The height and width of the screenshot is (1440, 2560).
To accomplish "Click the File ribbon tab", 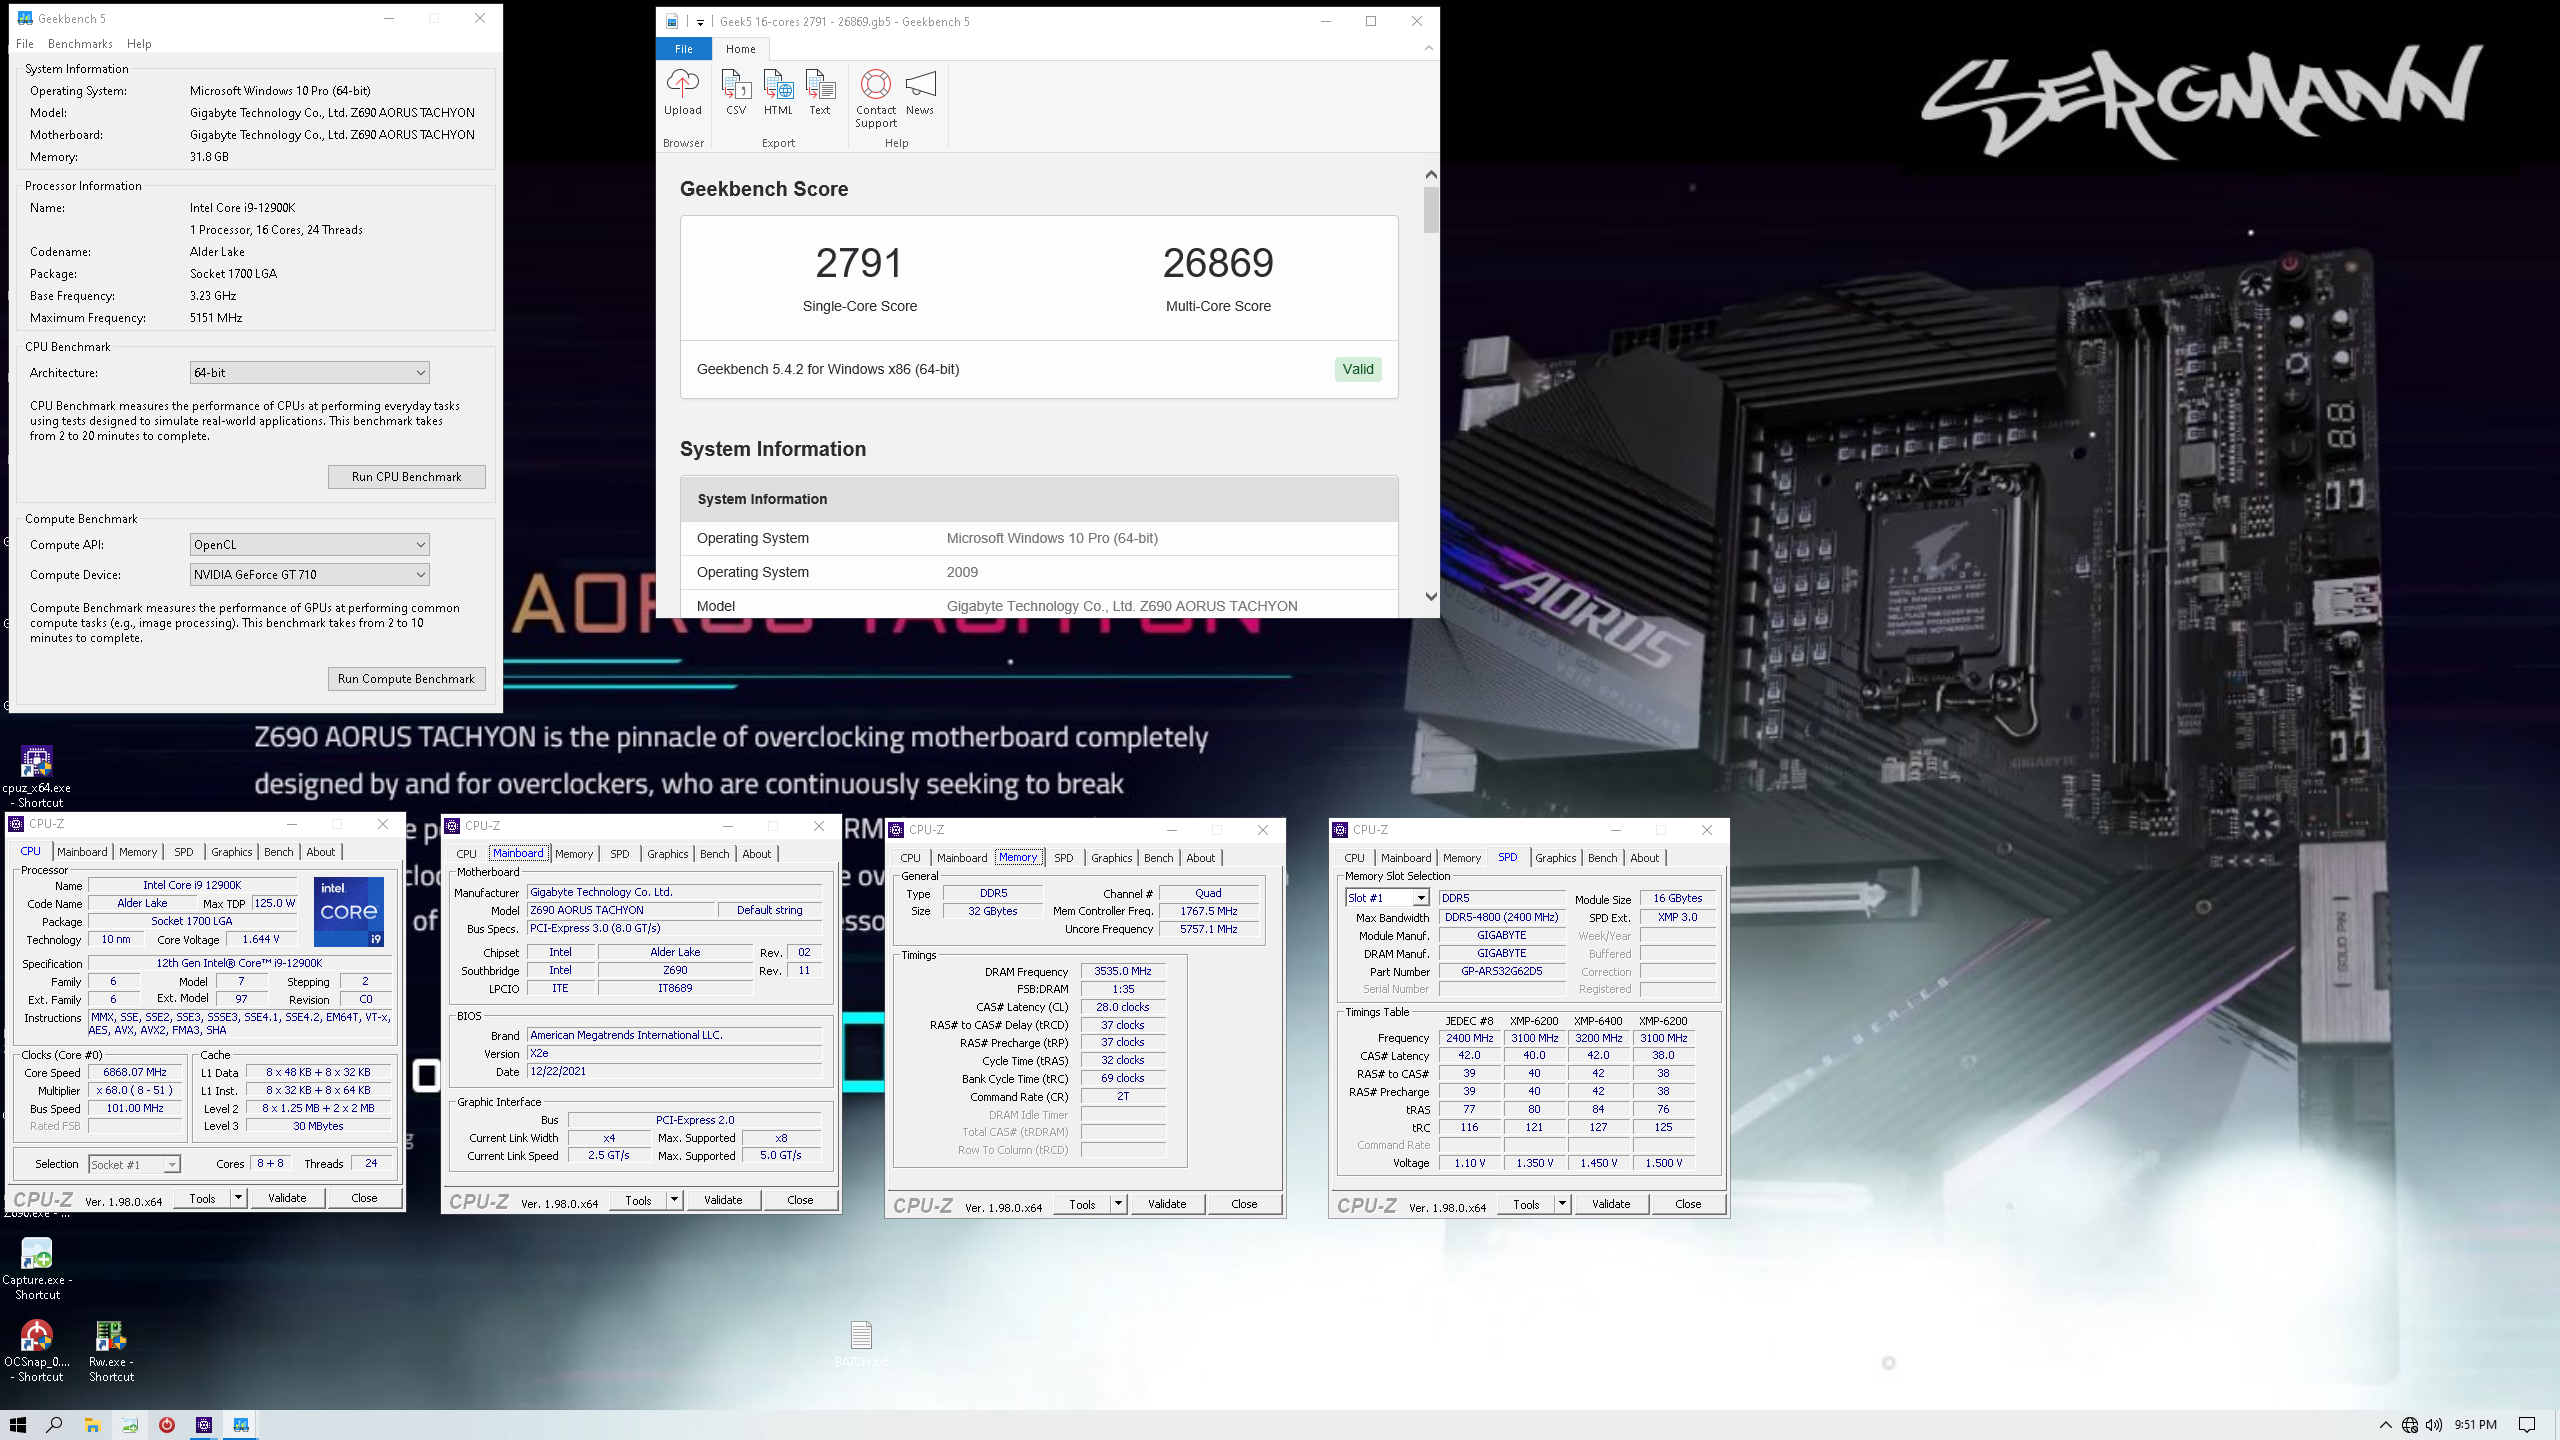I will pyautogui.click(x=684, y=49).
